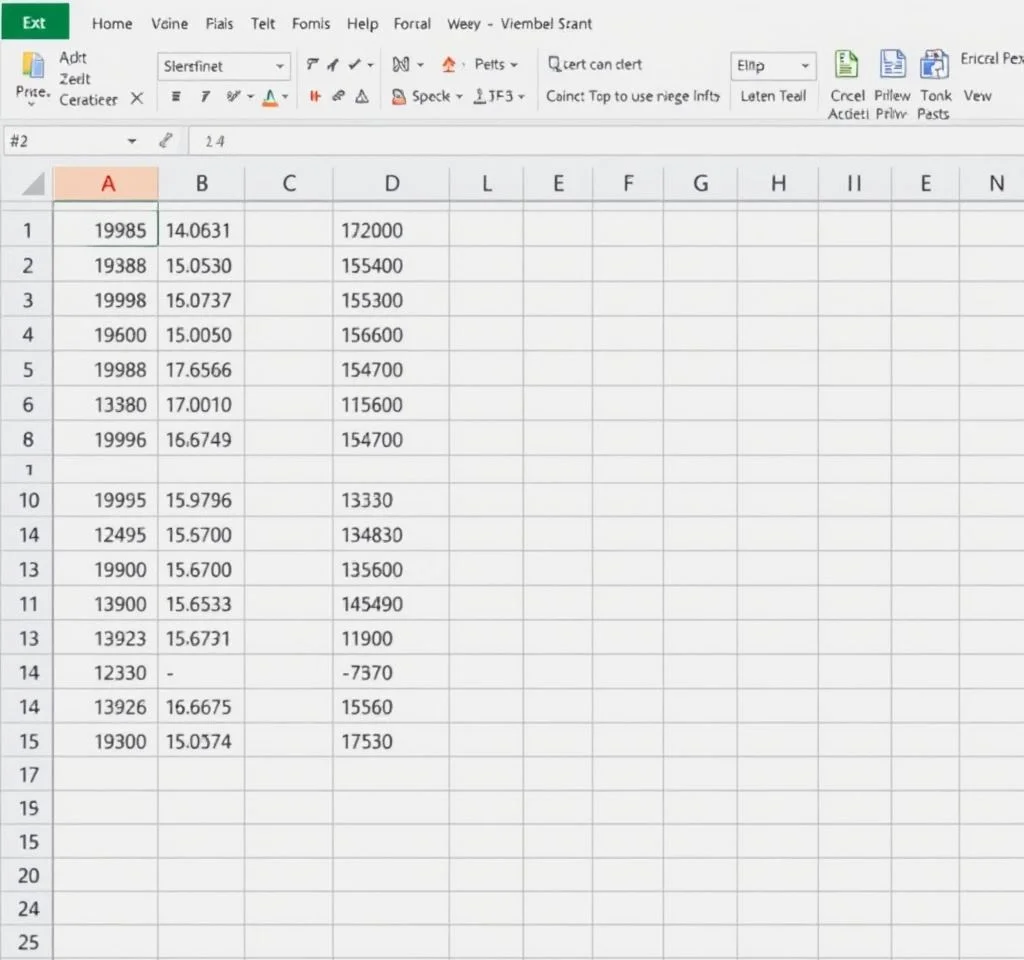Viewport: 1024px width, 960px height.
Task: Toggle the italic slanted icon
Action: pos(205,97)
